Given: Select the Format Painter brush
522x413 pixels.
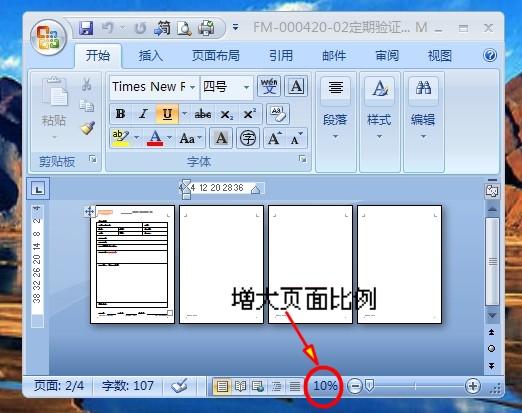Looking at the screenshot, I should pos(88,128).
